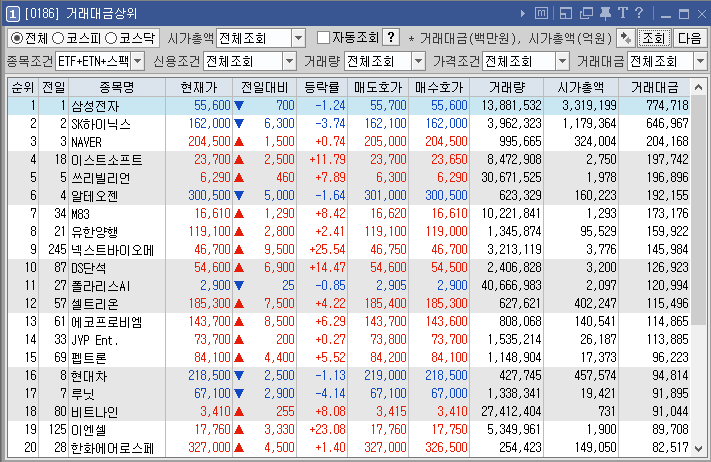Click the split layout icon in title bar

coord(565,14)
